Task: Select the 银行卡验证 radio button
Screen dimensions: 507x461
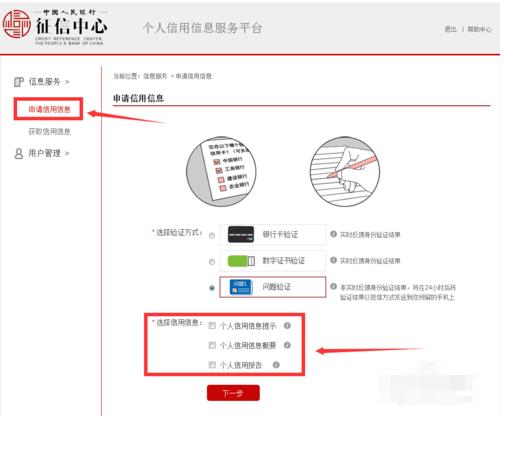Action: coord(212,236)
